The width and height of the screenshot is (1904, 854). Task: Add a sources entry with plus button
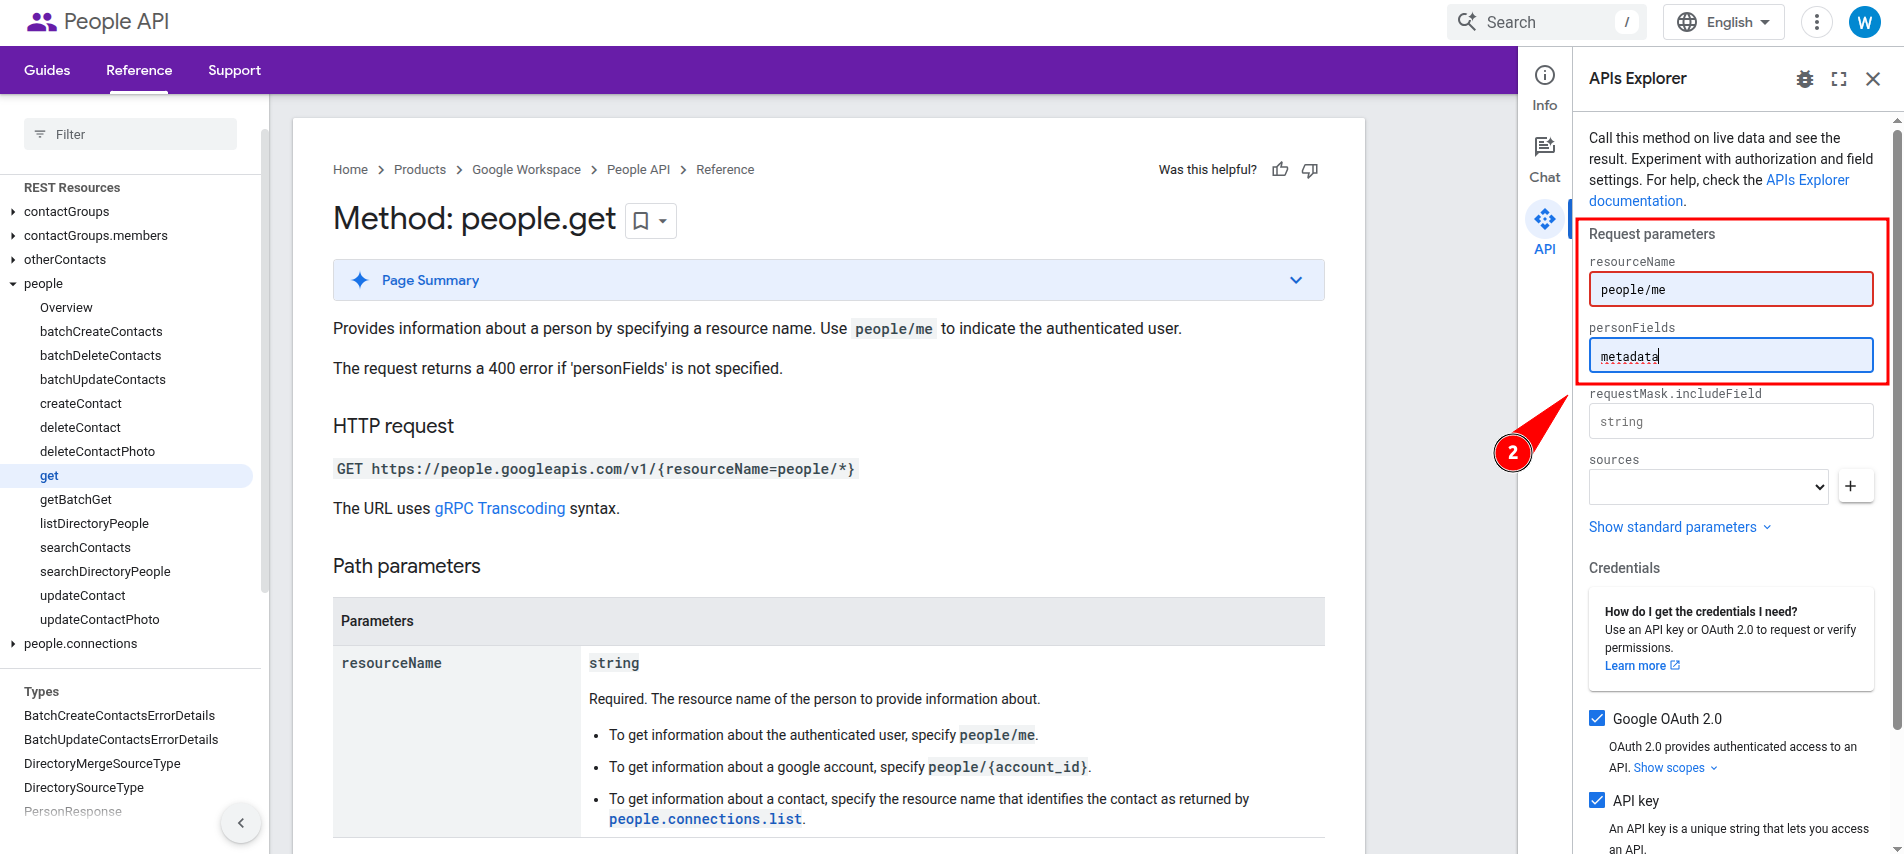coord(1851,486)
